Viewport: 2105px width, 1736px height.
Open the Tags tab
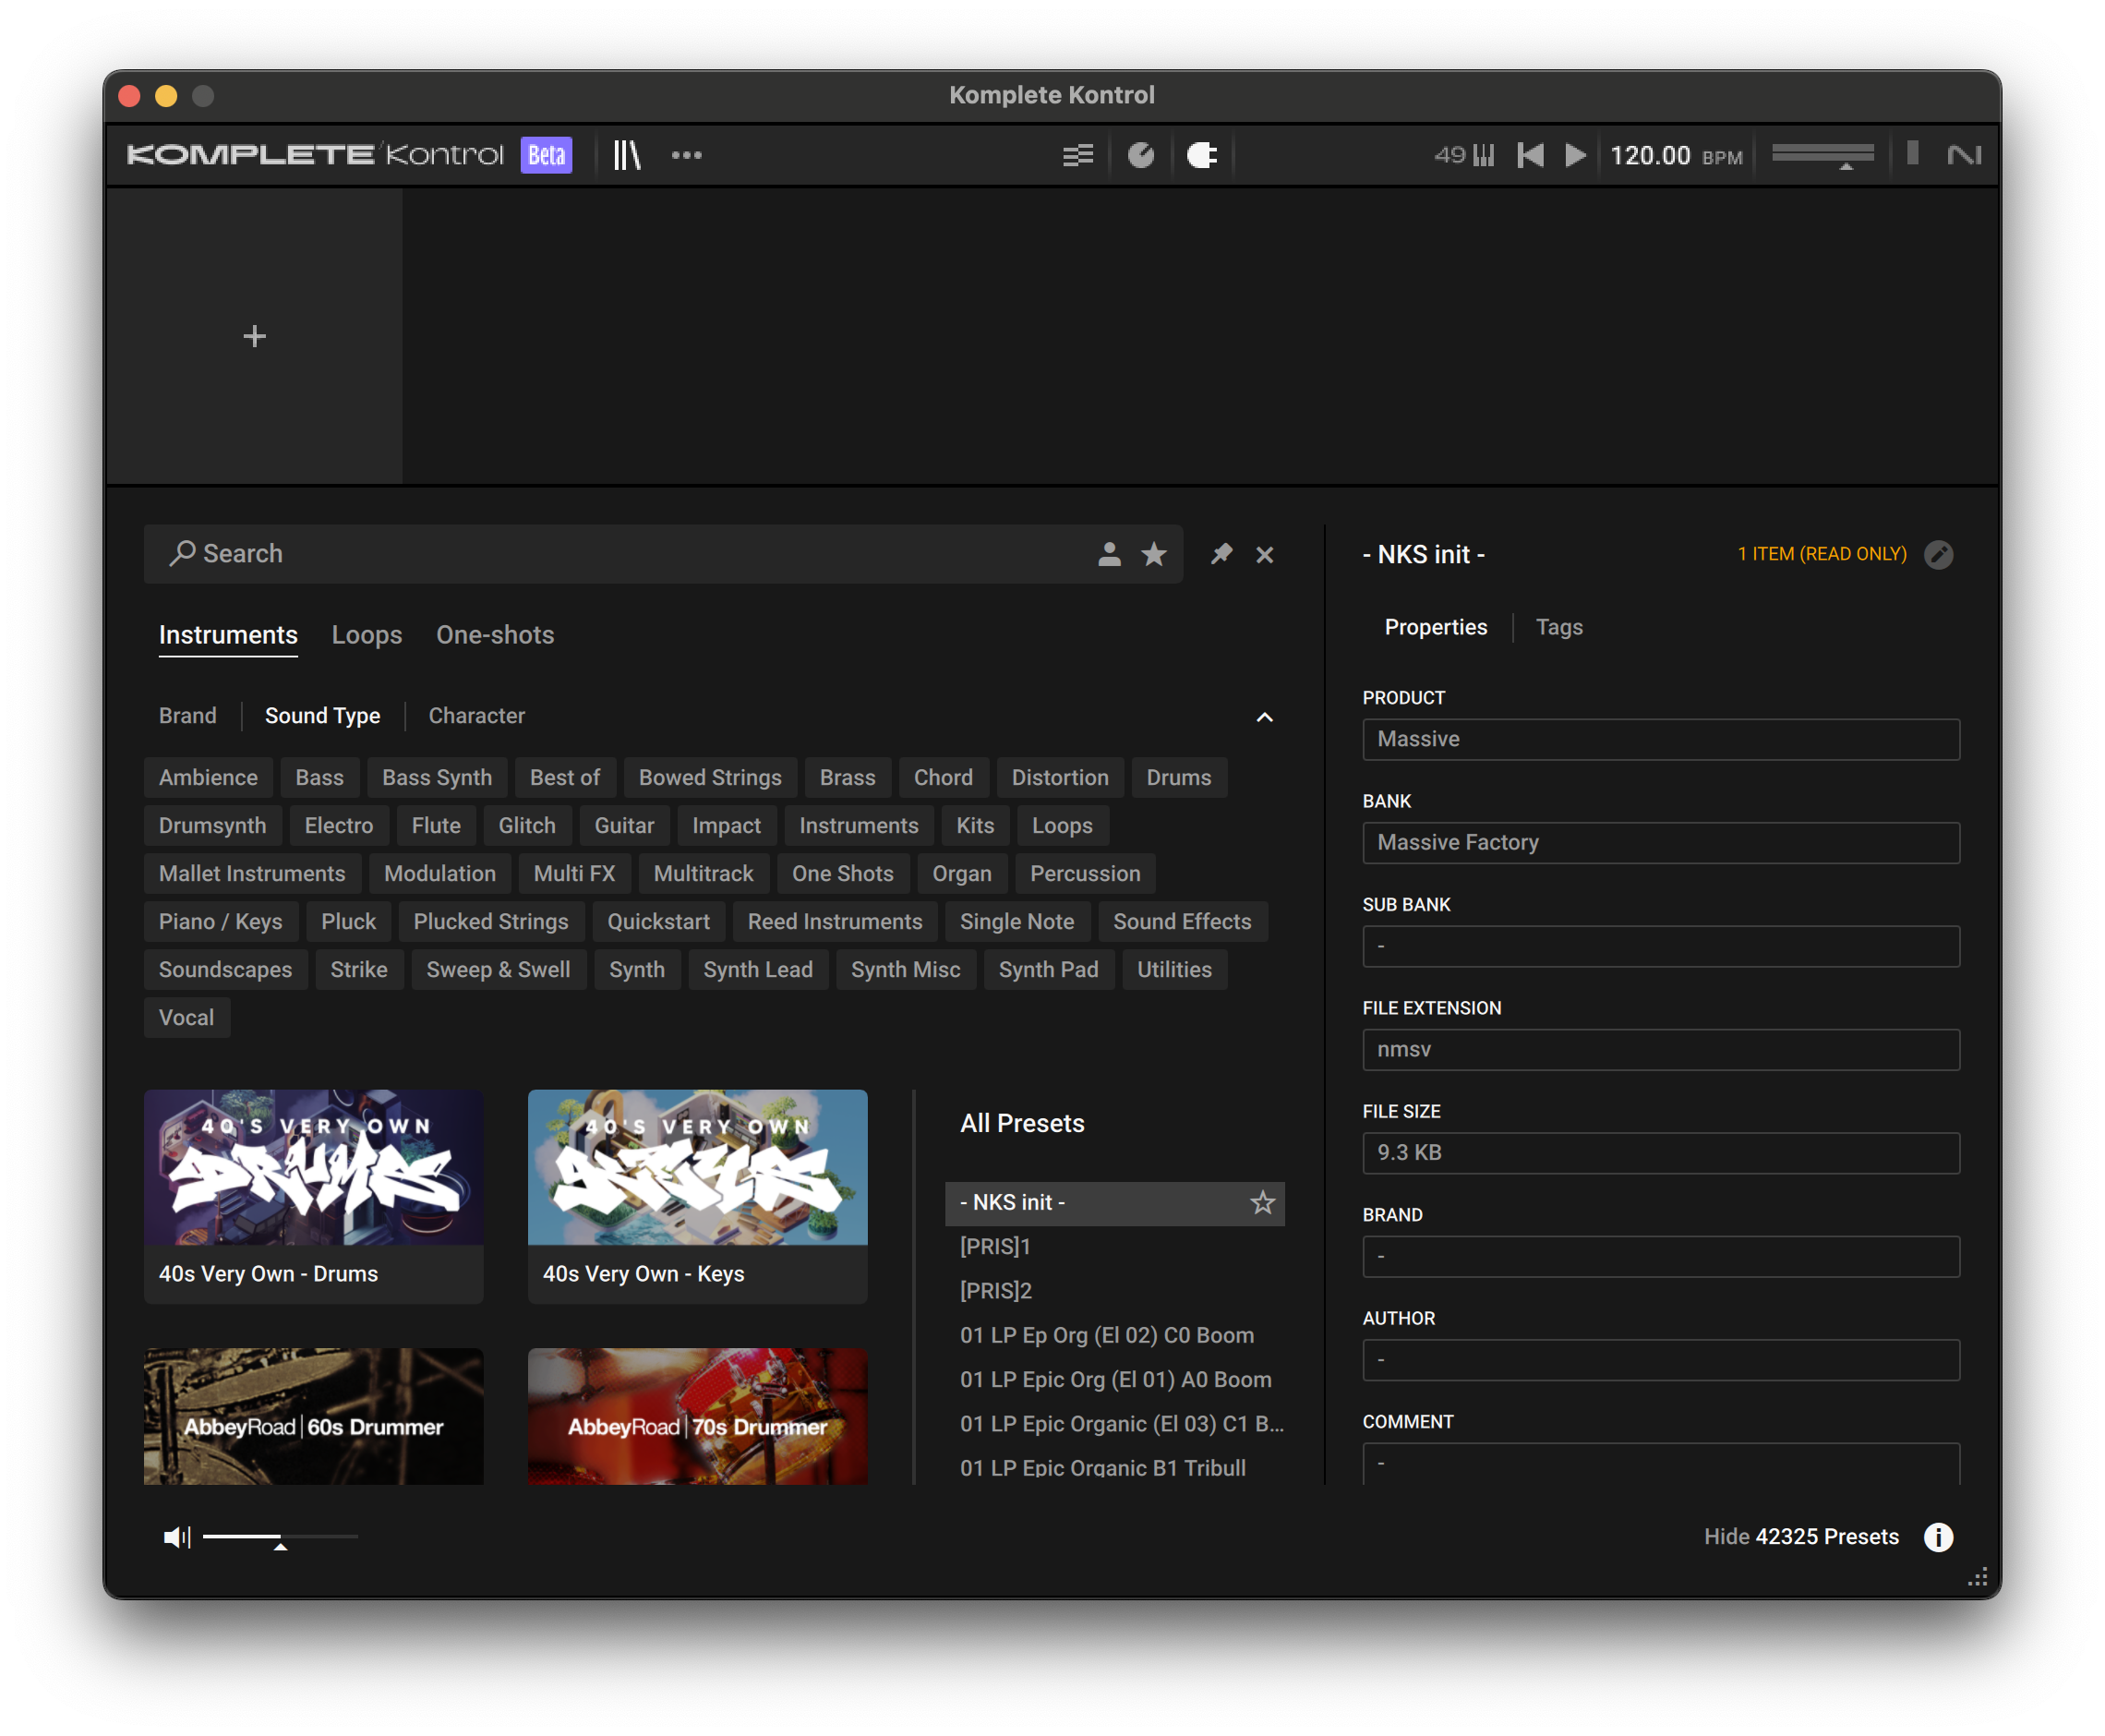click(x=1558, y=627)
